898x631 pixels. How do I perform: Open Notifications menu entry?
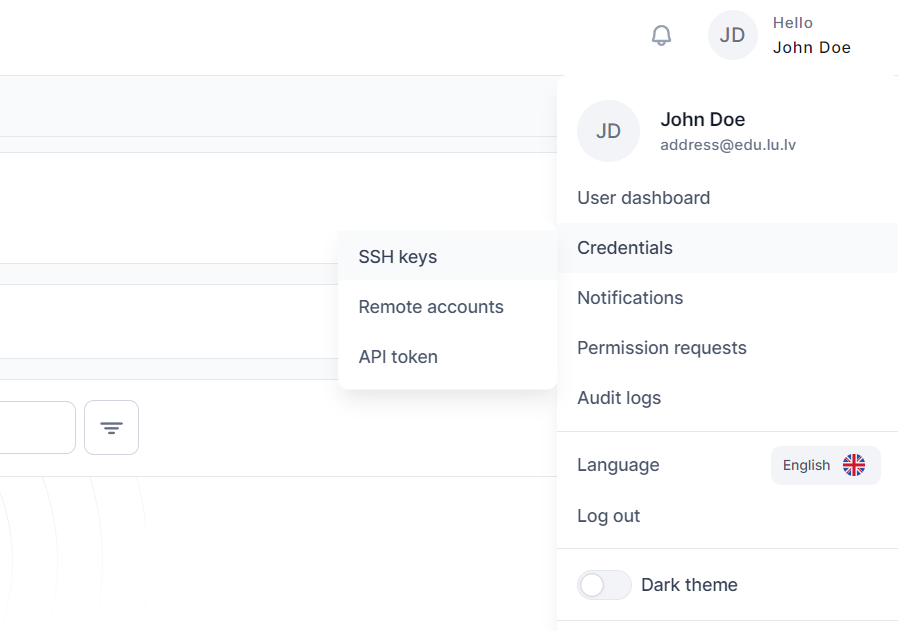(630, 298)
